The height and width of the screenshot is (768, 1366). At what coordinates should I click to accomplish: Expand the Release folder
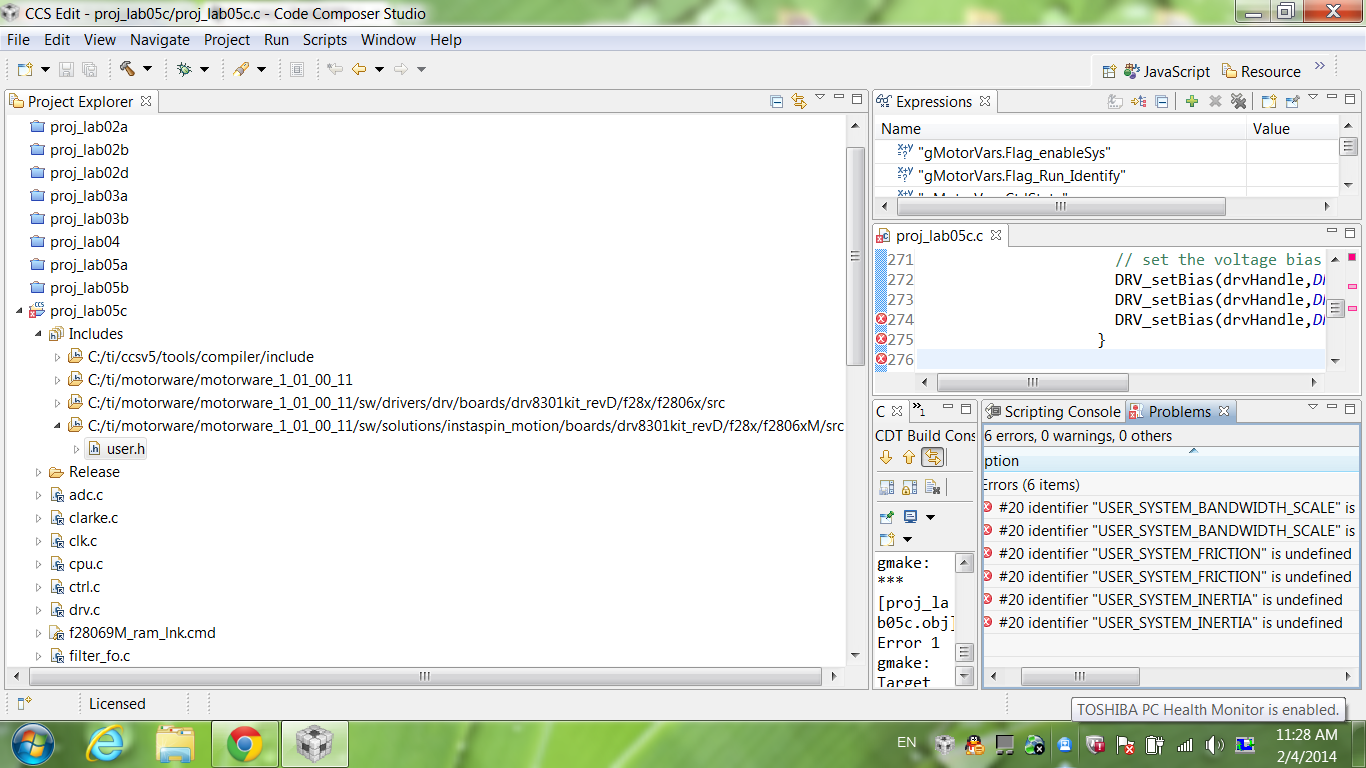tap(38, 472)
